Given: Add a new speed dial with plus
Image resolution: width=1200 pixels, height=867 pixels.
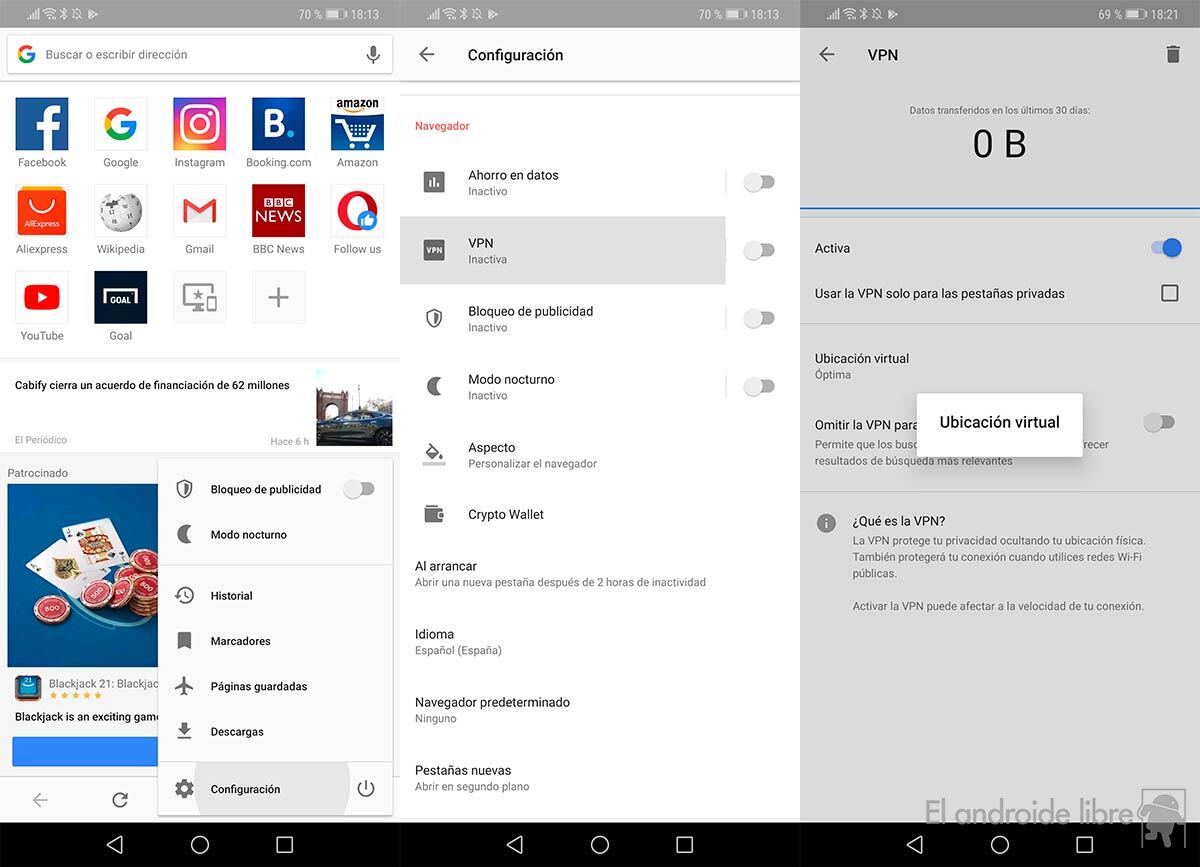Looking at the screenshot, I should click(278, 297).
